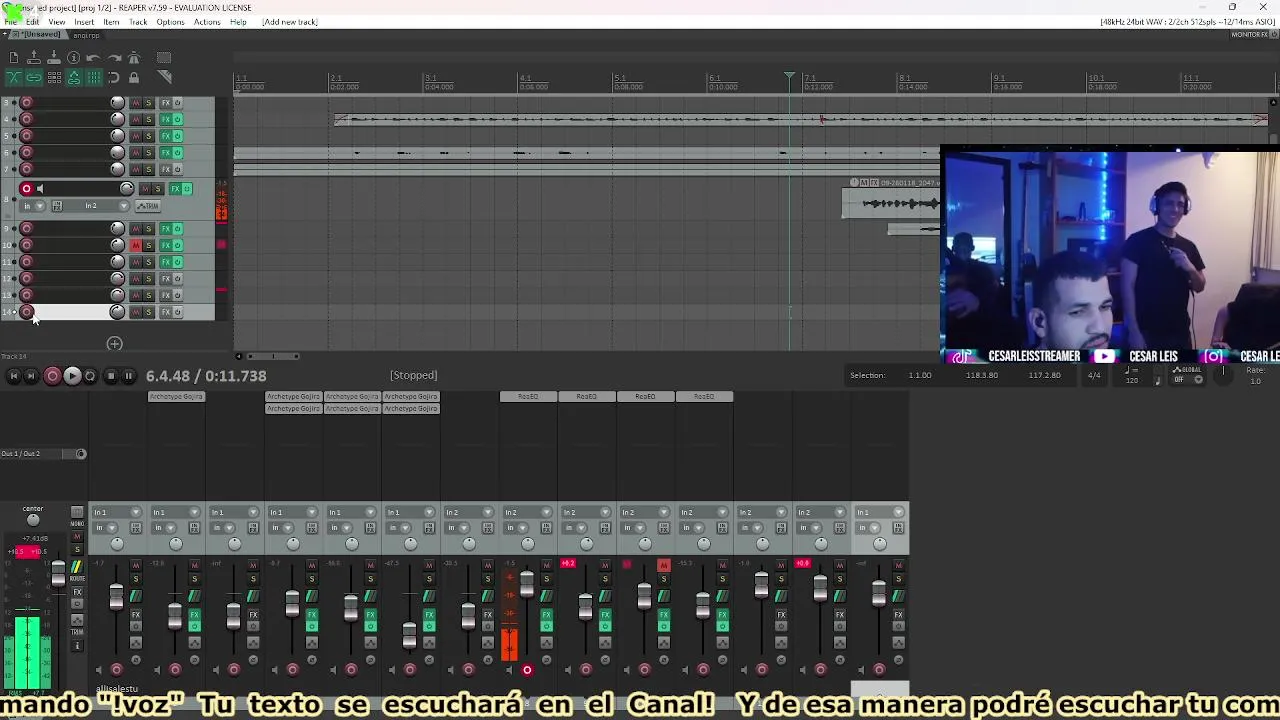Open armed mixer channel In 2 dropdown
The width and height of the screenshot is (1280, 720).
[528, 513]
